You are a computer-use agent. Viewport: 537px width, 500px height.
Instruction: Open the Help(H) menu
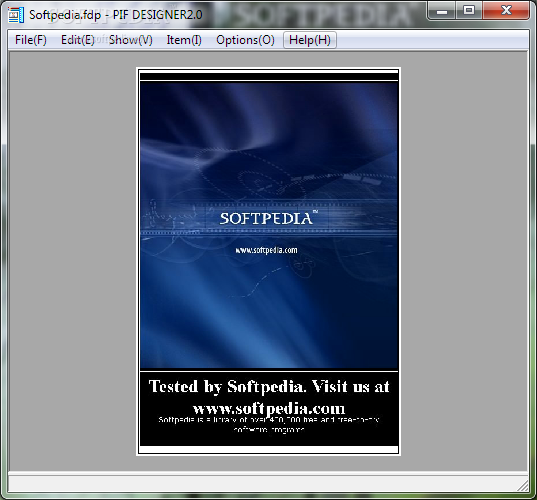pyautogui.click(x=310, y=40)
